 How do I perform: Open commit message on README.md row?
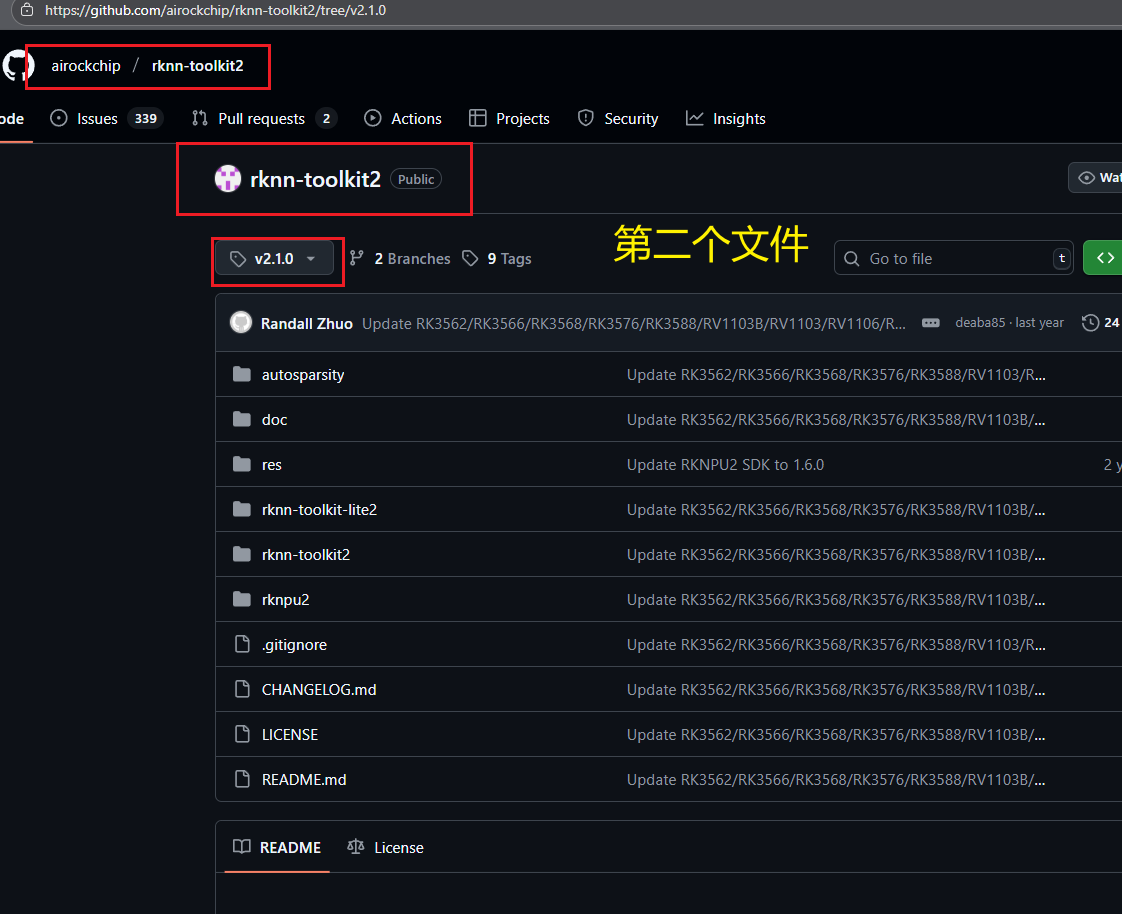coord(836,780)
